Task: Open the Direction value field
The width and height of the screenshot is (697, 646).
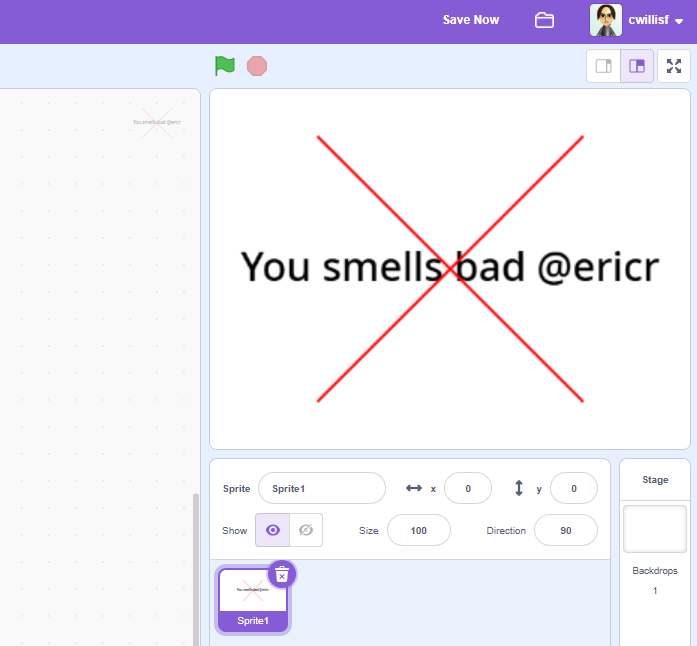Action: pos(565,530)
